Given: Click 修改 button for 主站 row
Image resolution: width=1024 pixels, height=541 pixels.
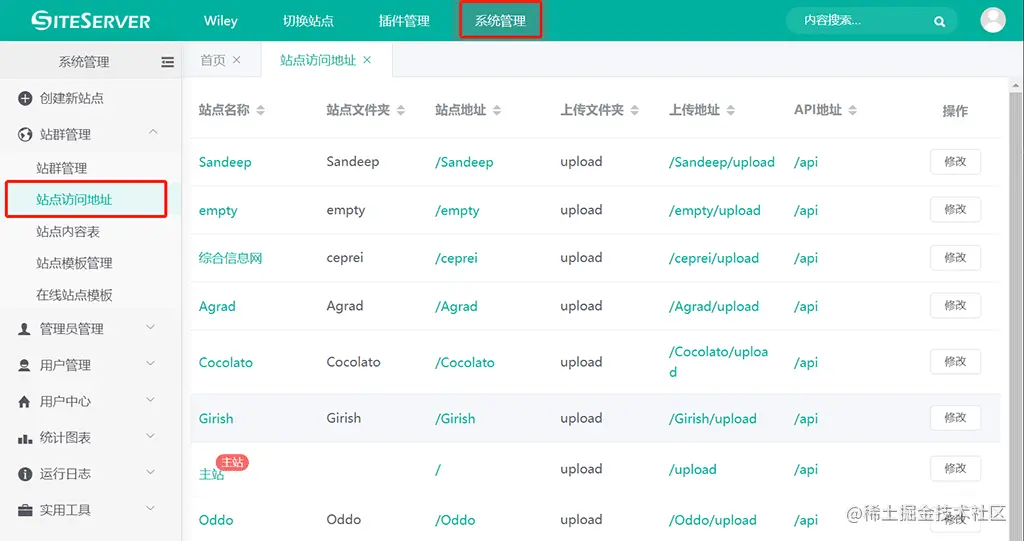Looking at the screenshot, I should (x=955, y=468).
